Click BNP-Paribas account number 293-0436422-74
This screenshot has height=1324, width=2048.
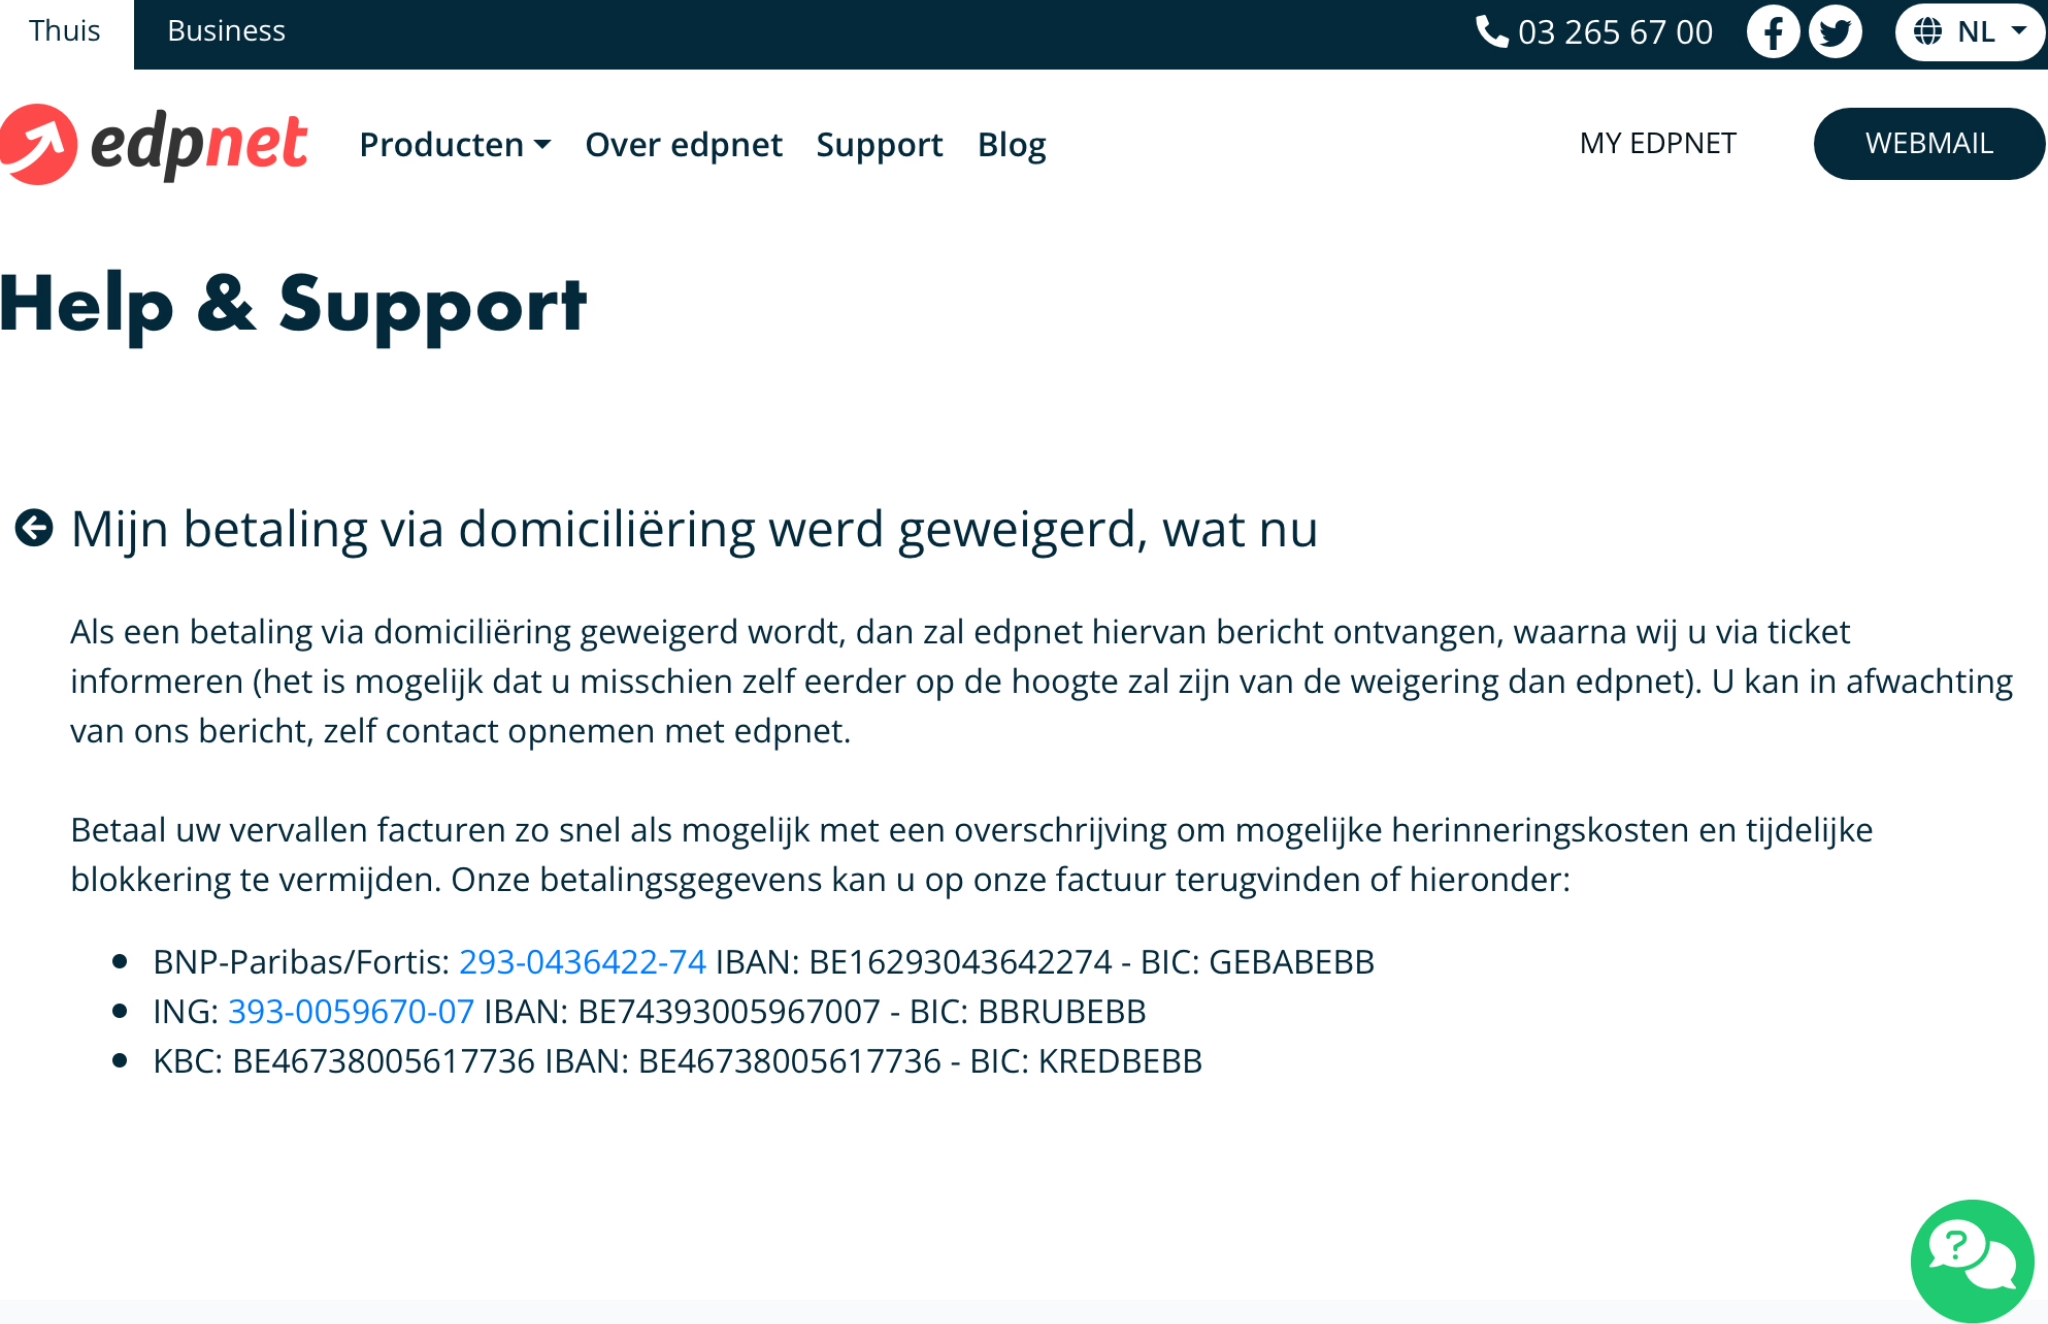(582, 962)
